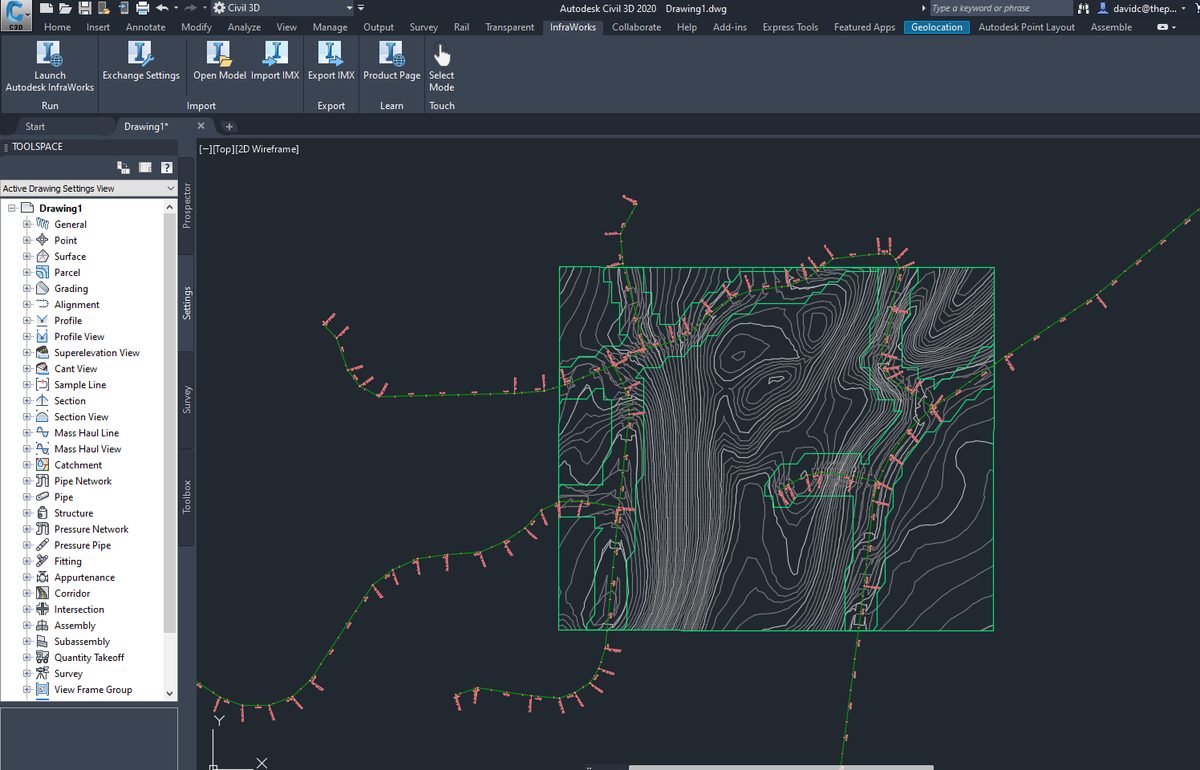Close the Drawing1 file tab
1200x770 pixels.
[x=201, y=126]
